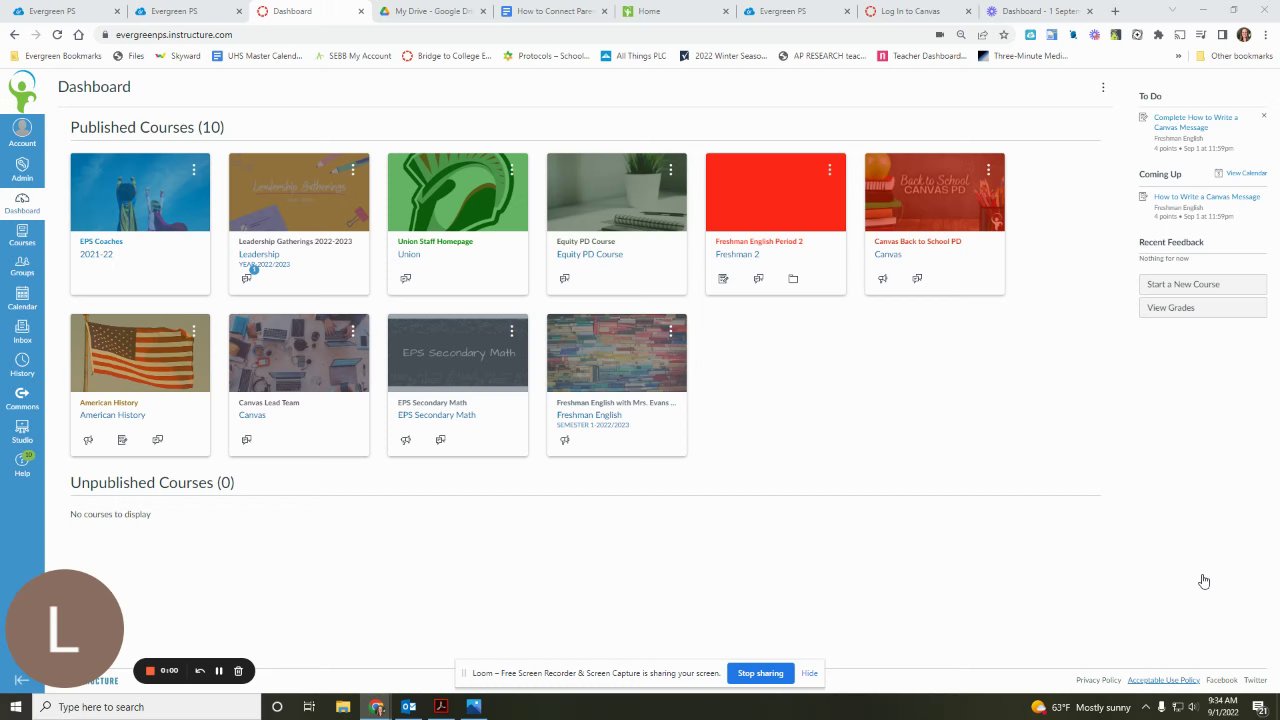Open assignments icon on American History card
This screenshot has width=1280, height=720.
click(x=122, y=439)
